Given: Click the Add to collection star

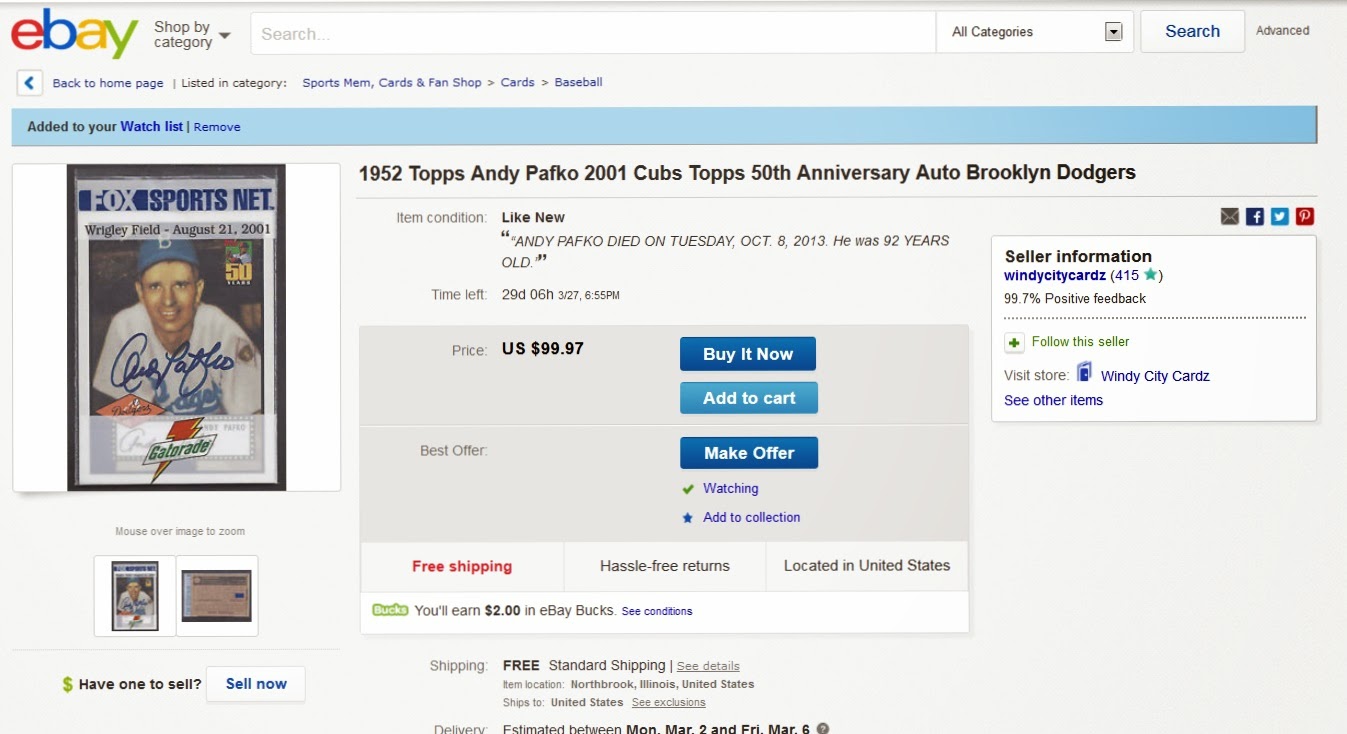Looking at the screenshot, I should tap(687, 518).
